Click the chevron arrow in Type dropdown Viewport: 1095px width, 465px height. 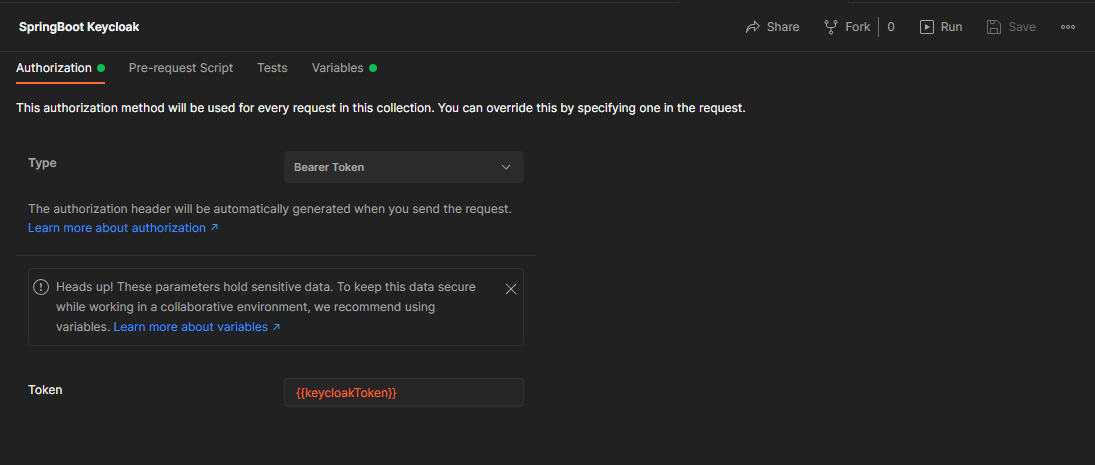[506, 168]
